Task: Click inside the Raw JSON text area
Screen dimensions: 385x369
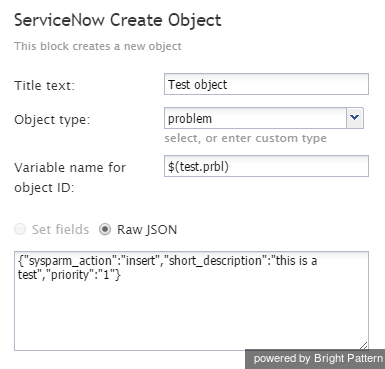Action: point(191,301)
